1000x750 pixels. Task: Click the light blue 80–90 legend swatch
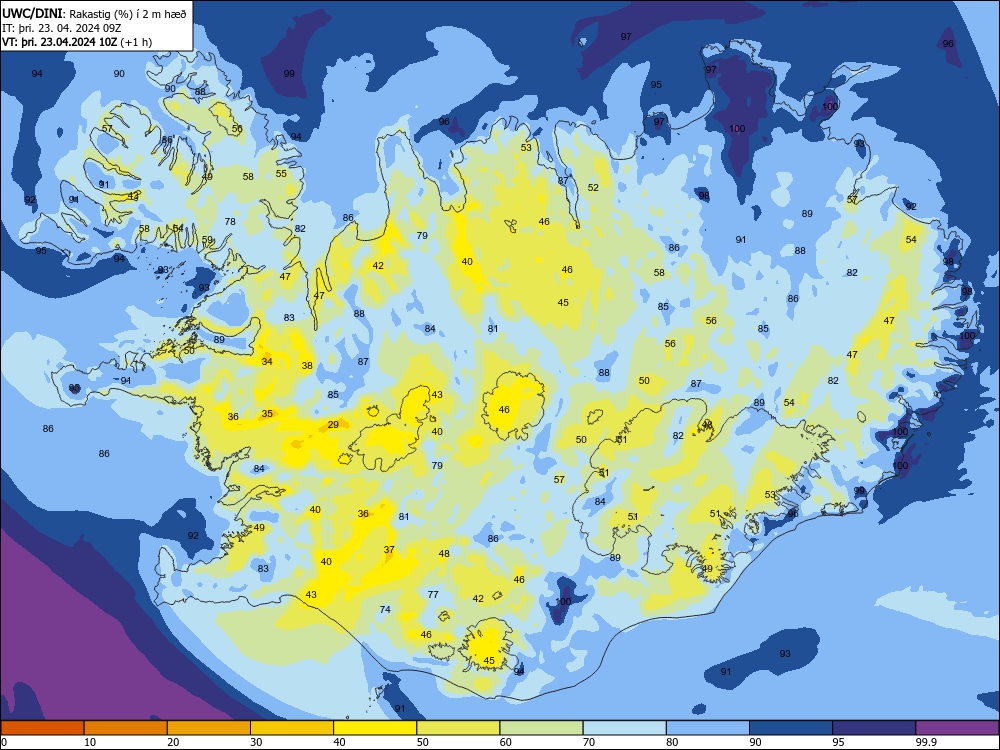pyautogui.click(x=708, y=728)
